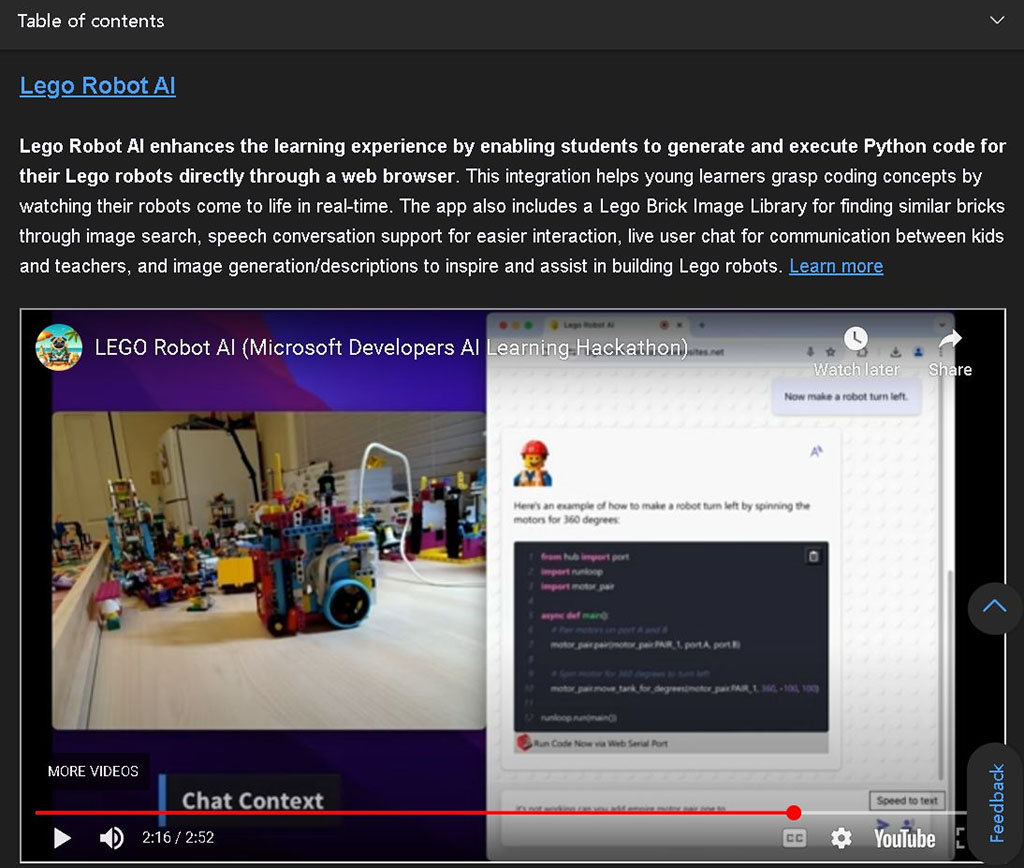Open the Feedback side tab
1024x868 pixels.
point(996,803)
